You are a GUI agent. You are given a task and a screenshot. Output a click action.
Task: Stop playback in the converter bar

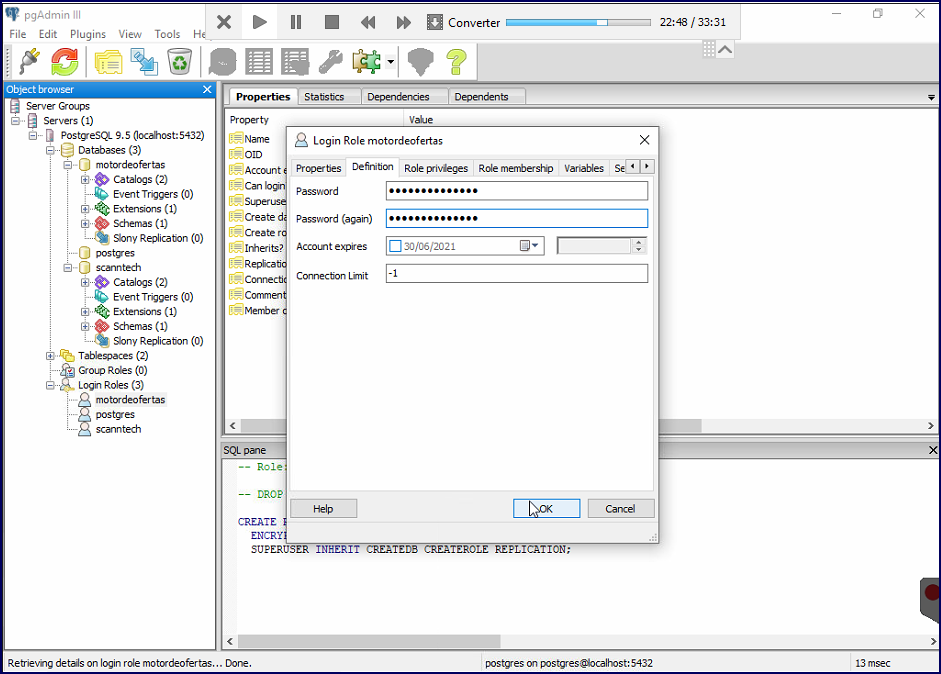(331, 22)
